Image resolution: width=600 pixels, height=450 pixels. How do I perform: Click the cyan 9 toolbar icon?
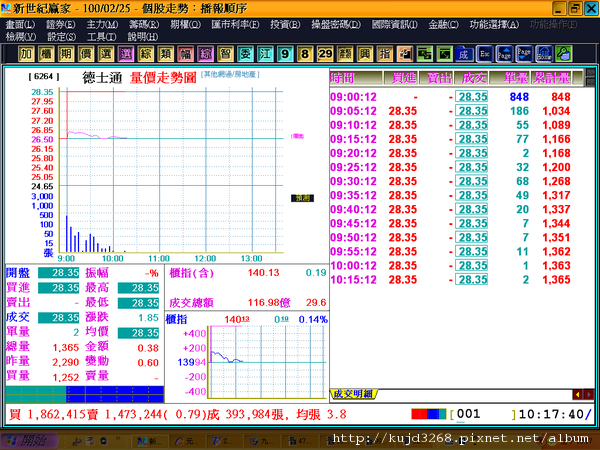[285, 54]
